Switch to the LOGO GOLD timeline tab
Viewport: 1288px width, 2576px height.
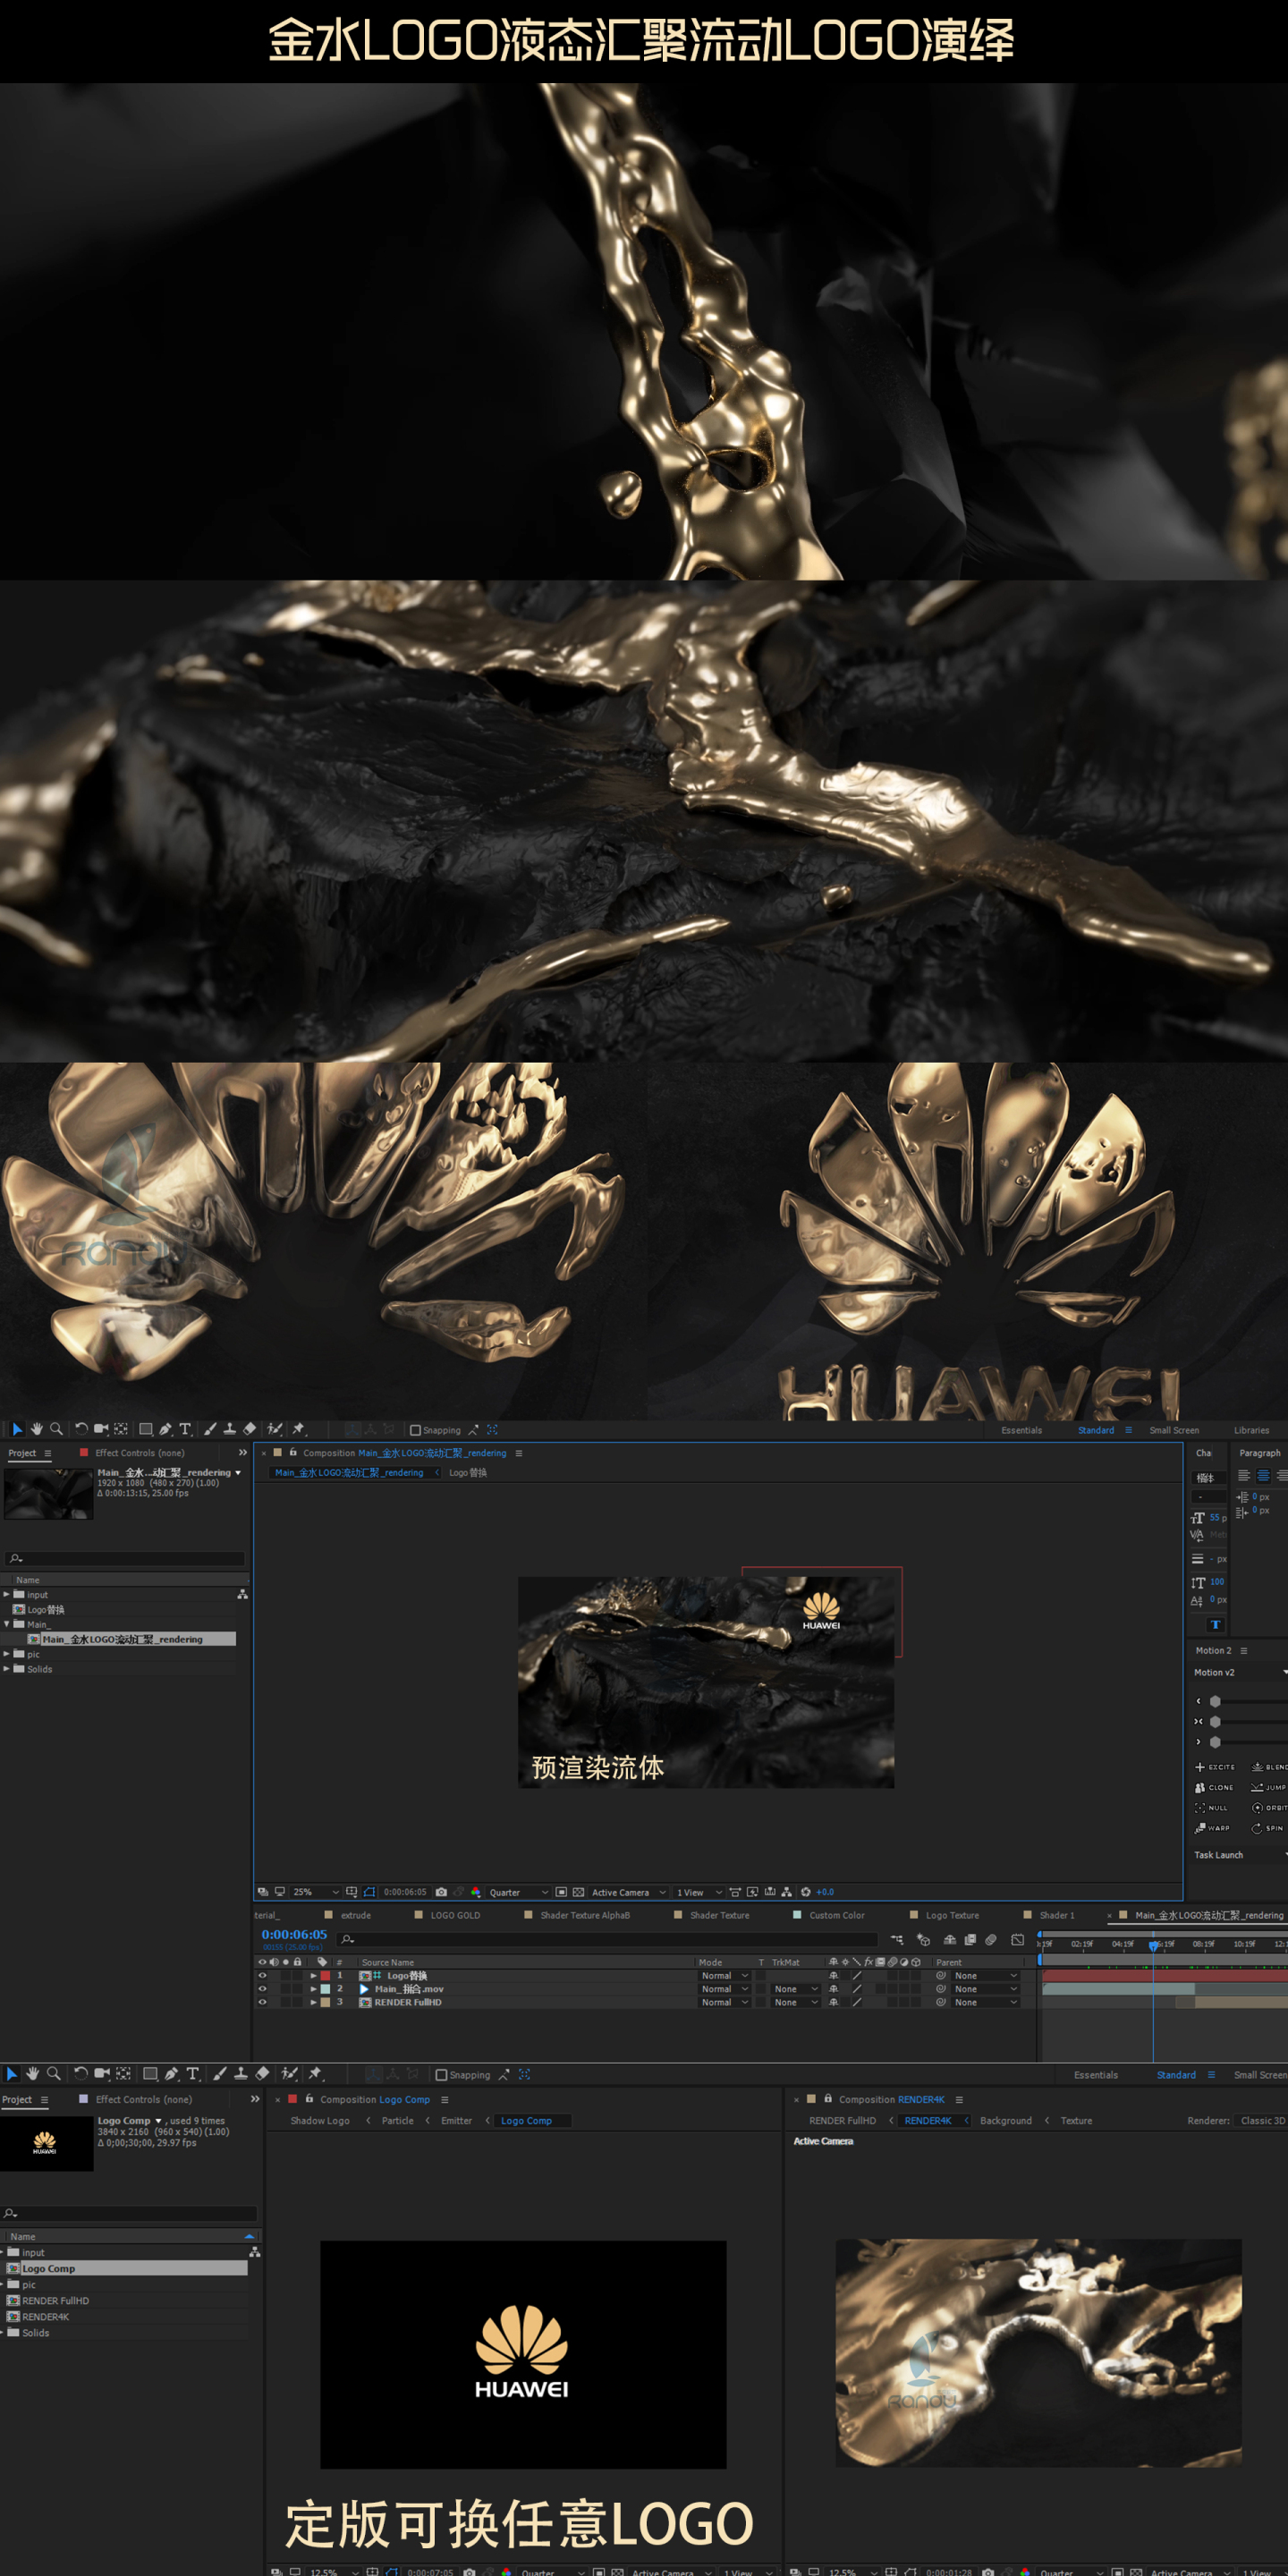point(455,1915)
